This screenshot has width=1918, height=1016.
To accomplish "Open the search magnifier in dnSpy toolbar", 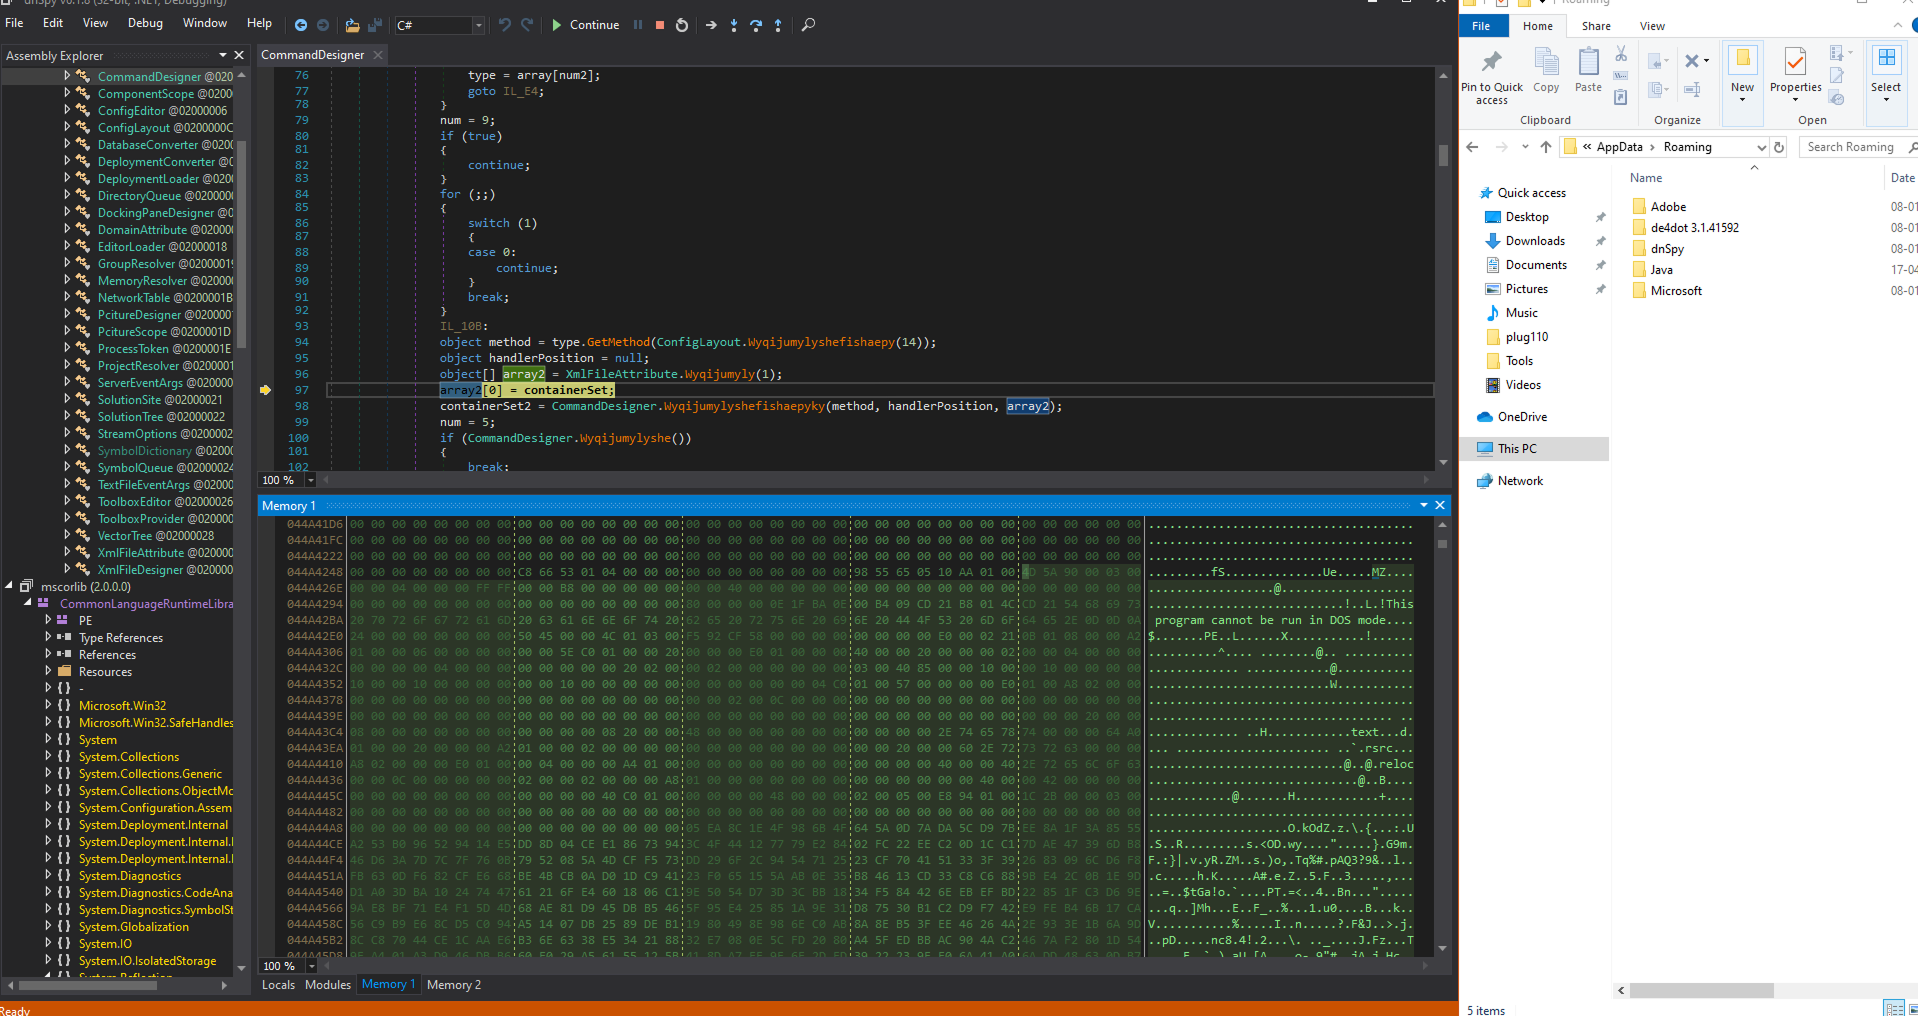I will (x=808, y=25).
